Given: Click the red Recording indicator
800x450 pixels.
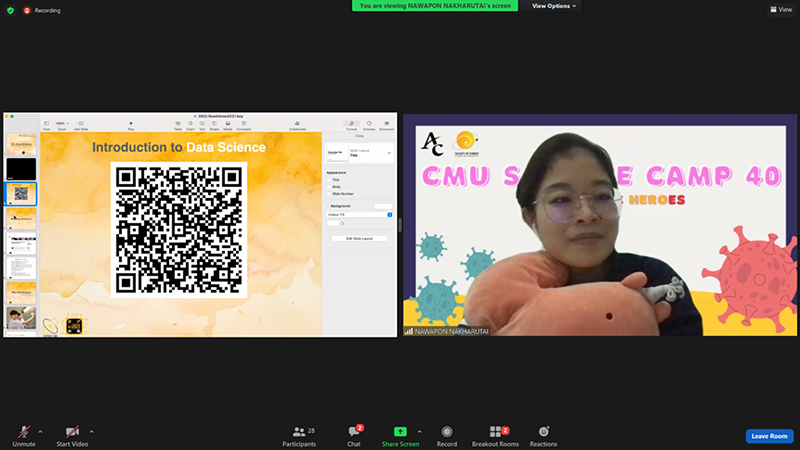Looking at the screenshot, I should coord(42,10).
